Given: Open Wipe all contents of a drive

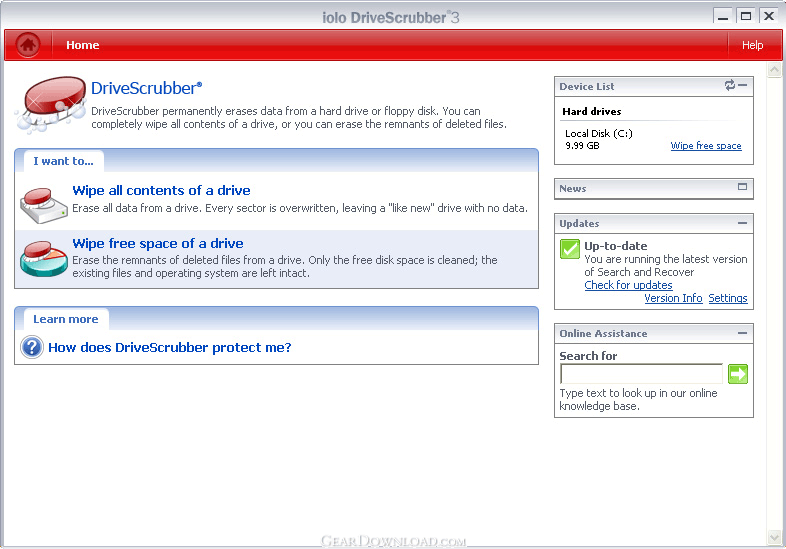Looking at the screenshot, I should (161, 191).
